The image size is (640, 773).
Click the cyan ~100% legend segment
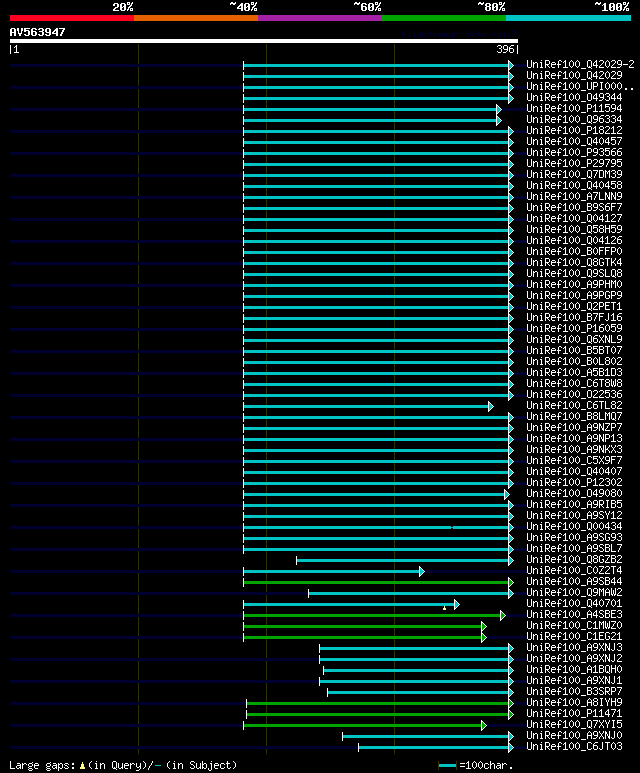pos(569,18)
